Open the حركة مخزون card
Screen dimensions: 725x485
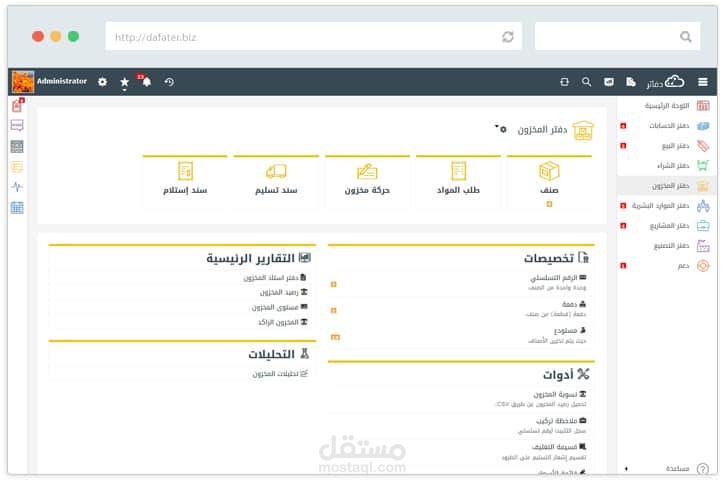pyautogui.click(x=367, y=183)
